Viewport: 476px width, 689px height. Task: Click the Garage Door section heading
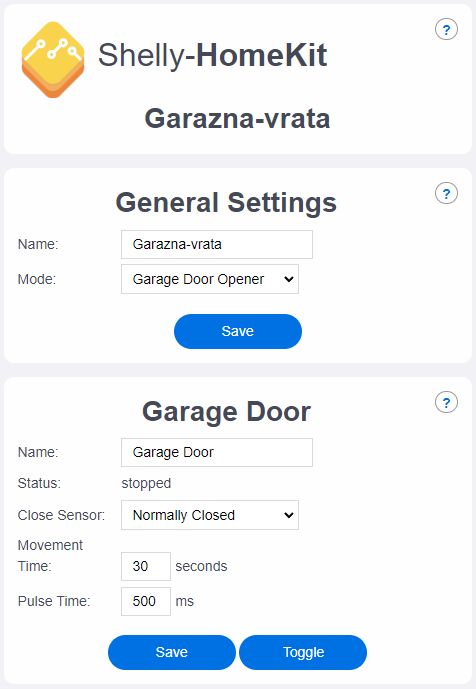point(226,412)
